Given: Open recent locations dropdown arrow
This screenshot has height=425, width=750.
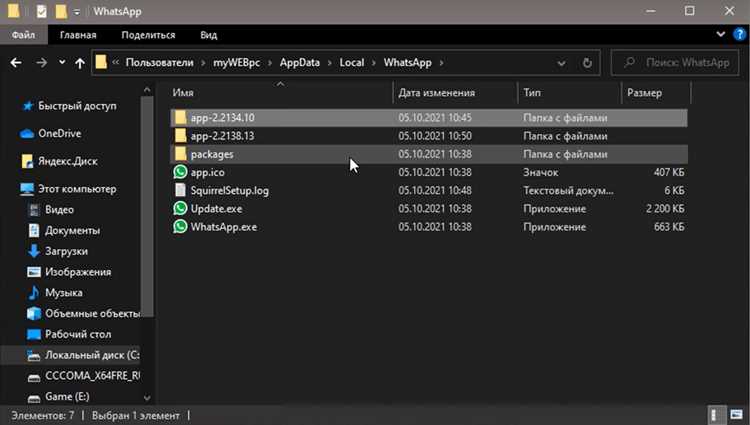Looking at the screenshot, I should [62, 62].
